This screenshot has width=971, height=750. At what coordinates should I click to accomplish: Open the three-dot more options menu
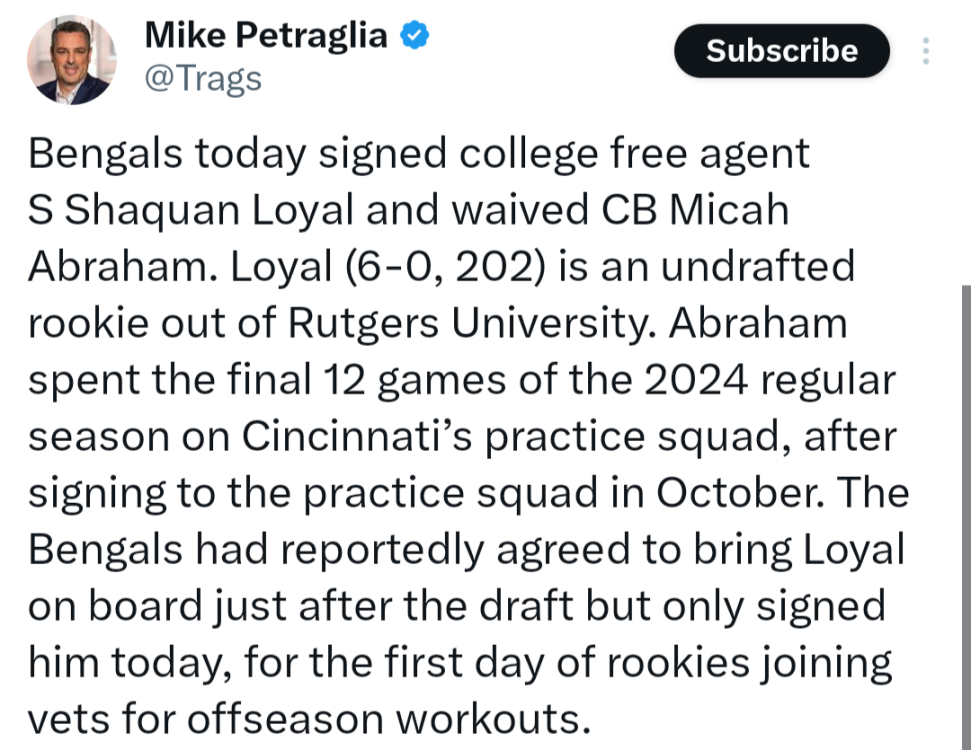tap(926, 51)
